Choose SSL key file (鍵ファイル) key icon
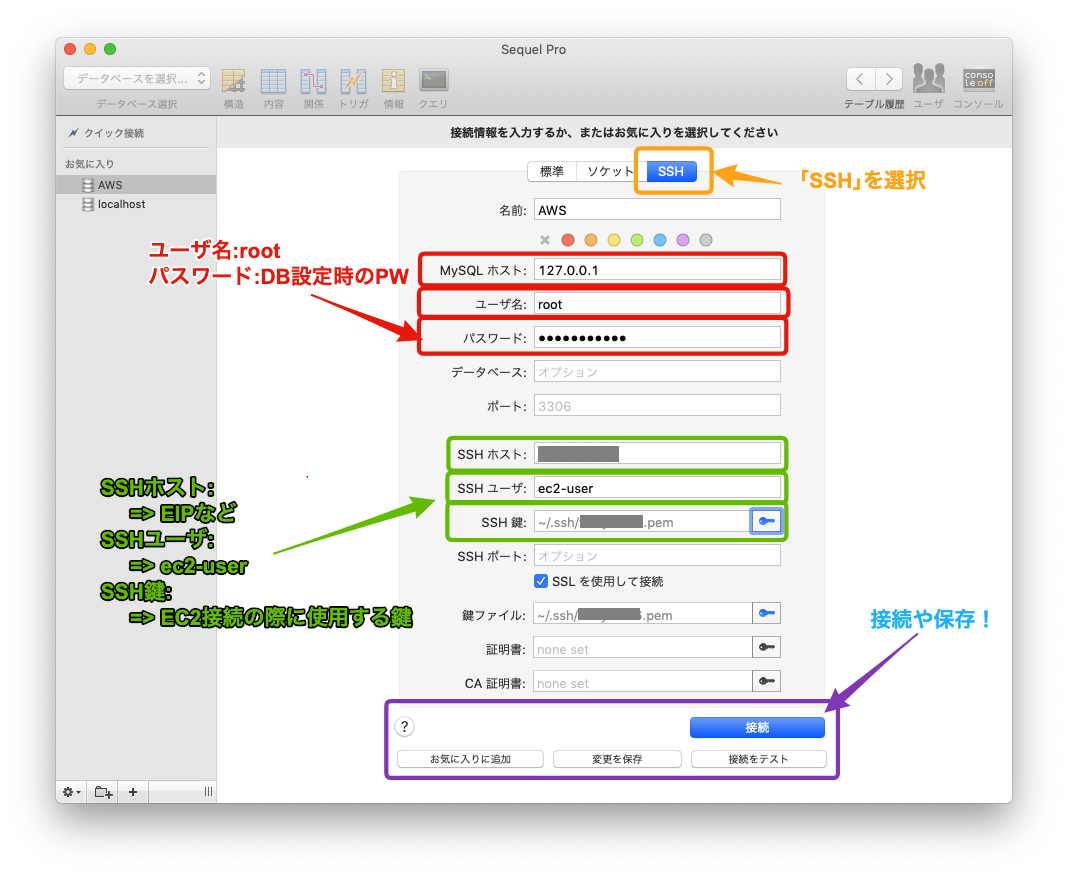The height and width of the screenshot is (877, 1068). [x=766, y=613]
